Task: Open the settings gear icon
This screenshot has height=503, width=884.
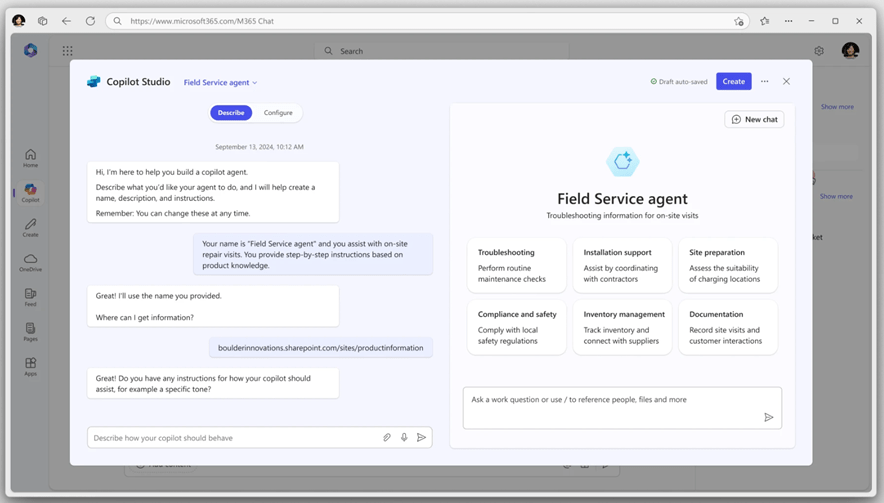Action: coord(819,51)
